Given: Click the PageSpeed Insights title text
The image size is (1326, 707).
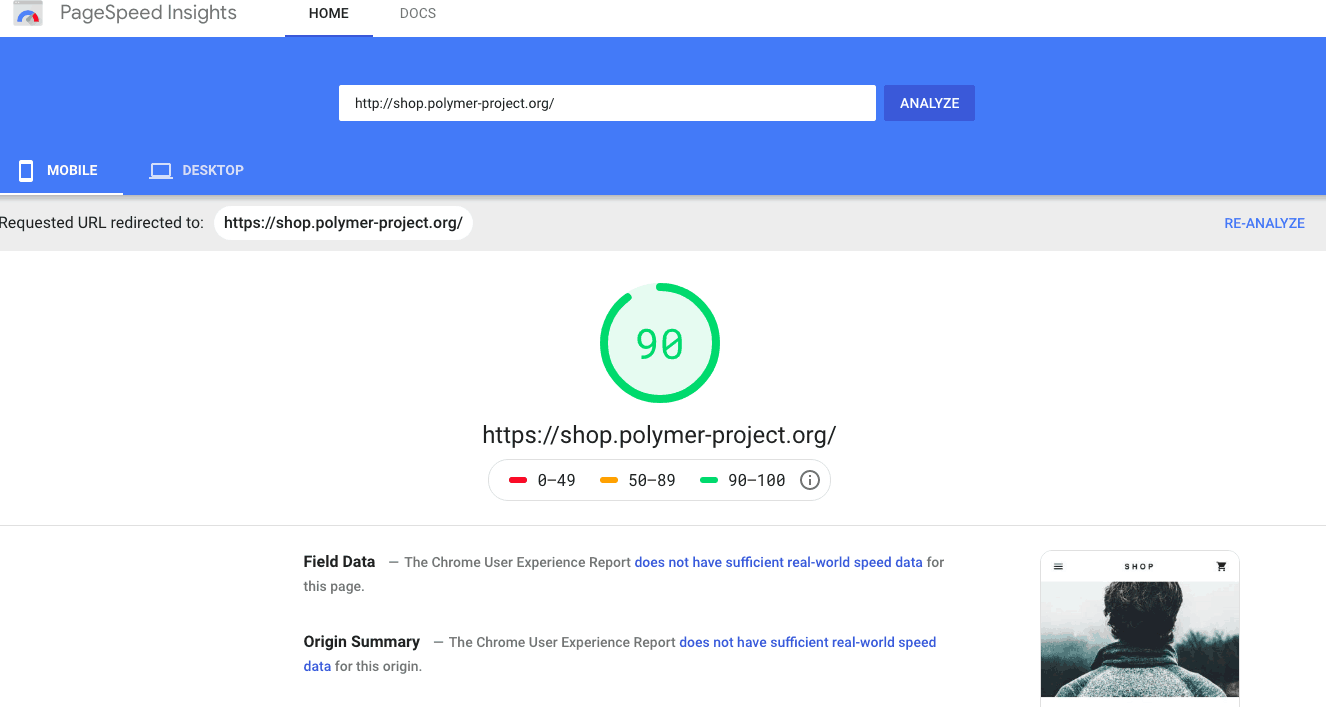Looking at the screenshot, I should click(x=148, y=14).
